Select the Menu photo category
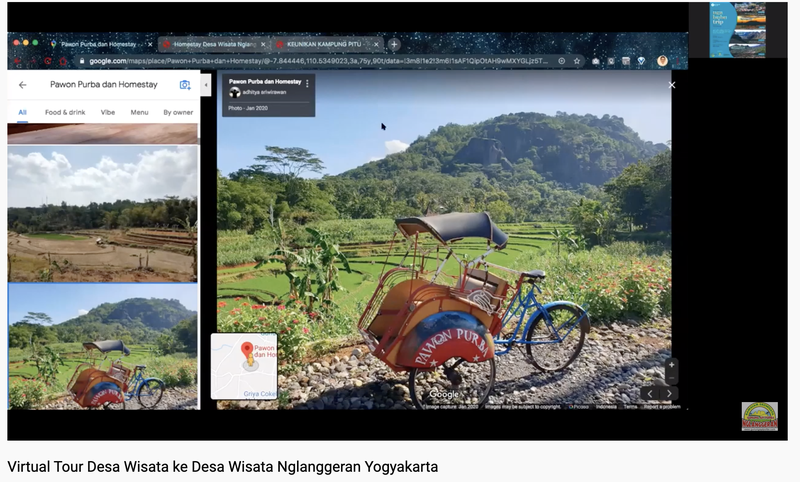 coord(139,112)
